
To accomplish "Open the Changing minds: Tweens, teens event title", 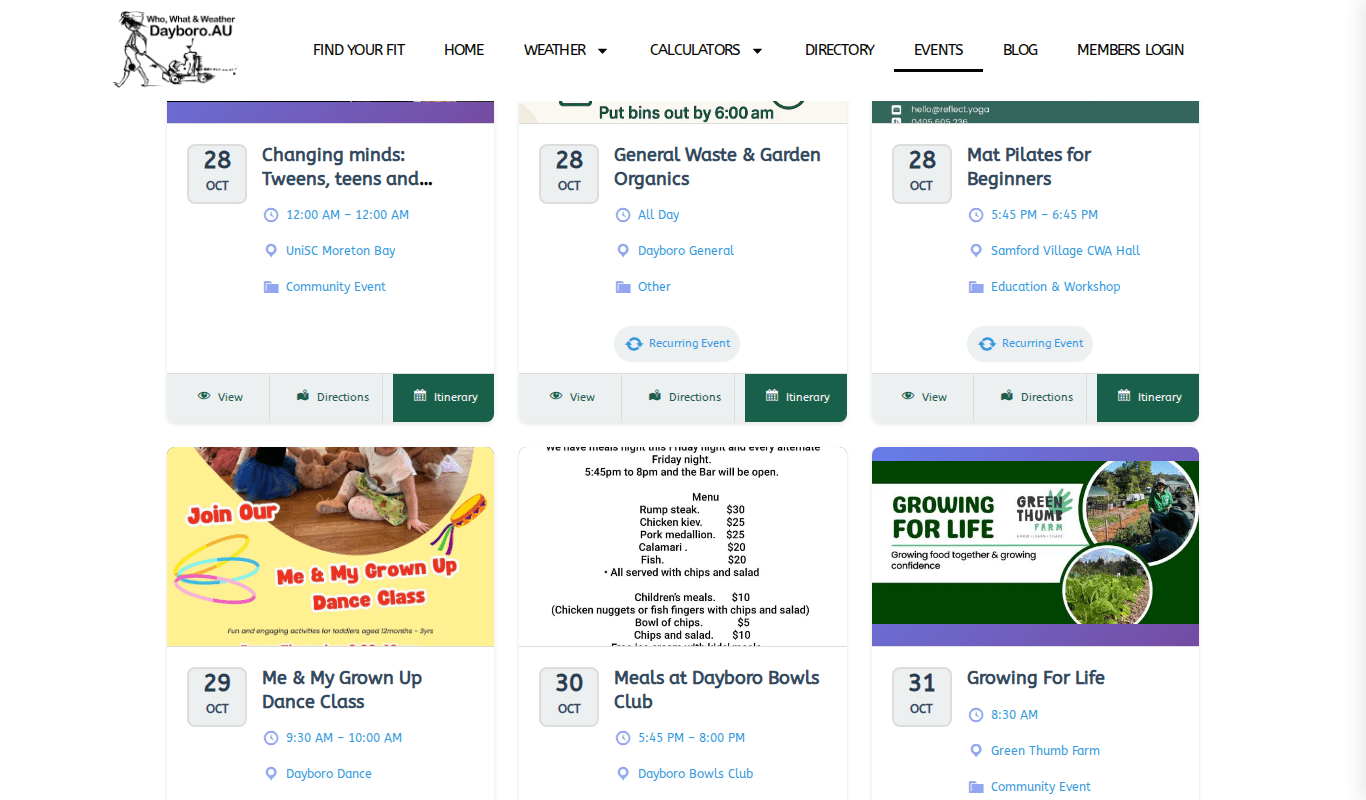I will tap(347, 167).
